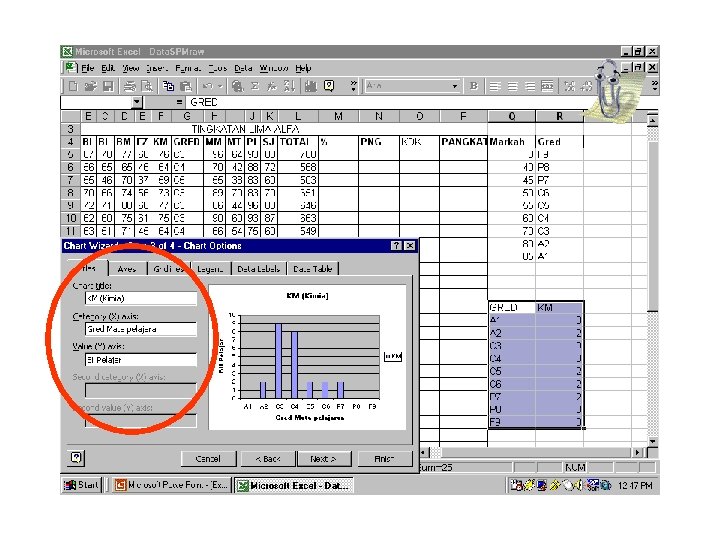This screenshot has width=720, height=540.
Task: Switch to the Data Table tab
Action: [x=313, y=269]
